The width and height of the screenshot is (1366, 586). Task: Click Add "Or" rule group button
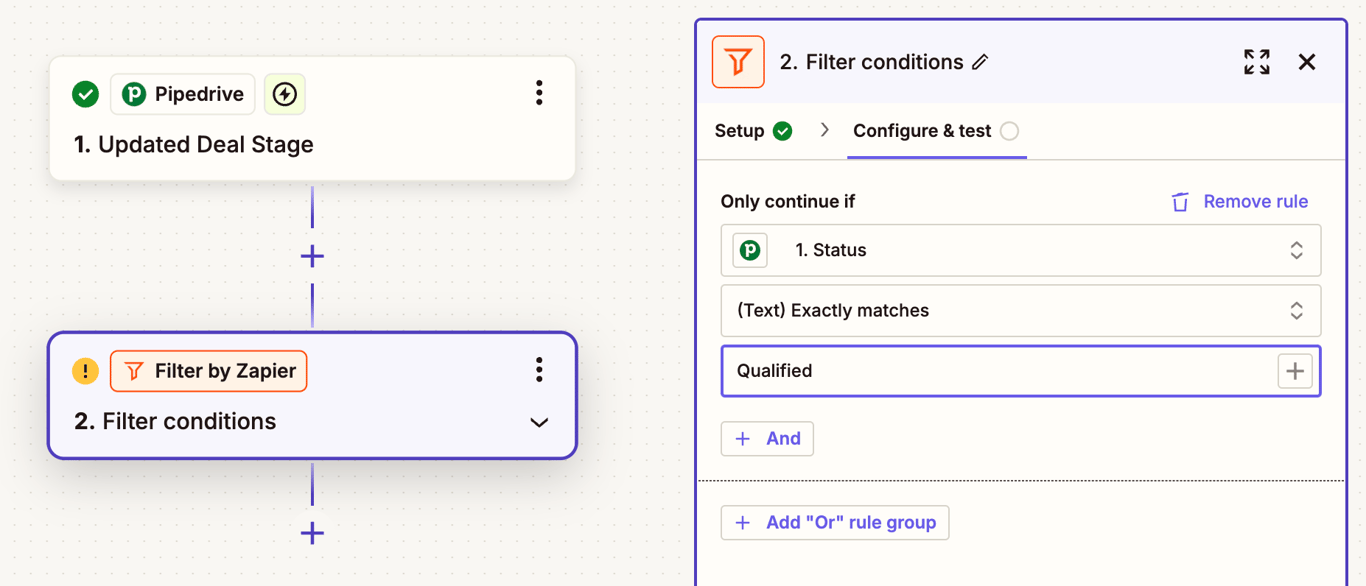coord(835,523)
